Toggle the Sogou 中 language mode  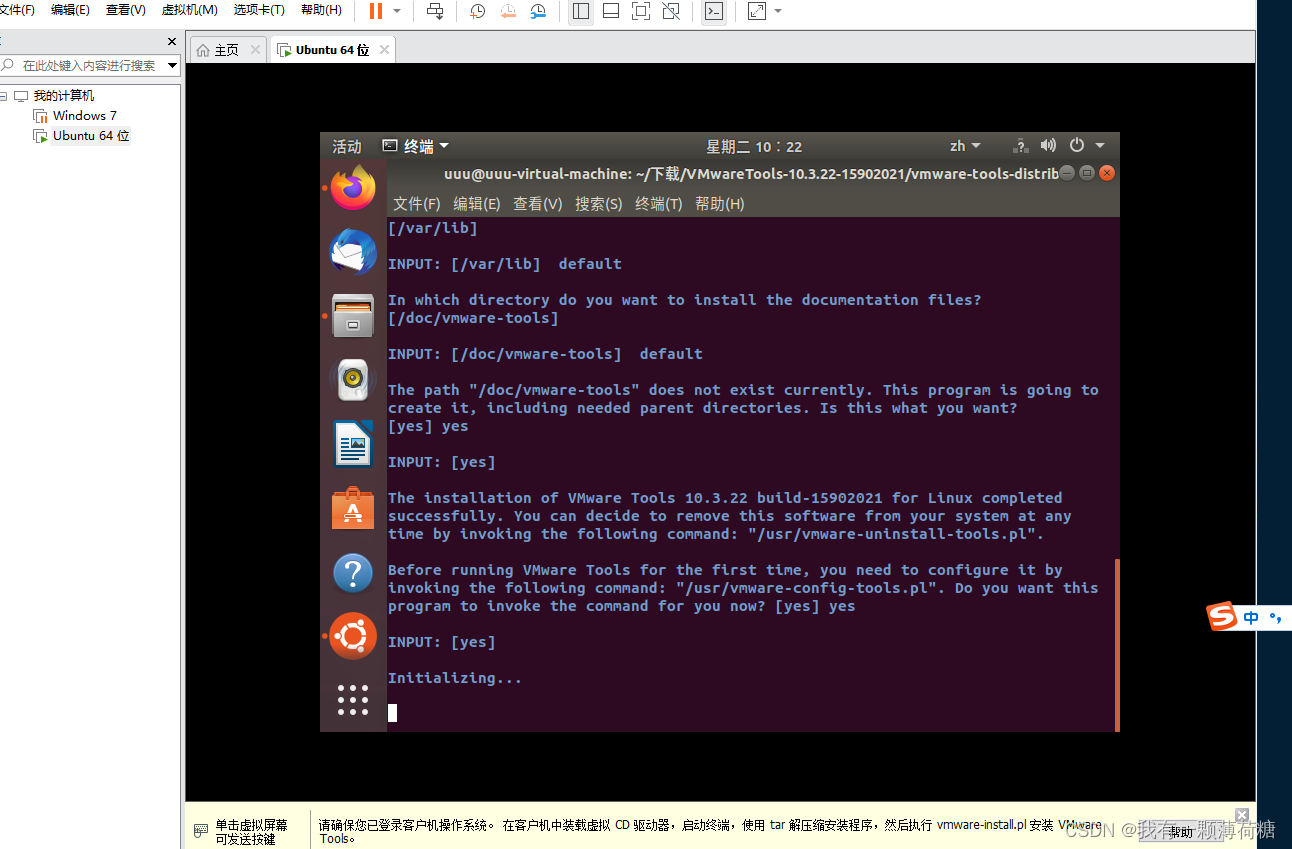pyautogui.click(x=1252, y=618)
